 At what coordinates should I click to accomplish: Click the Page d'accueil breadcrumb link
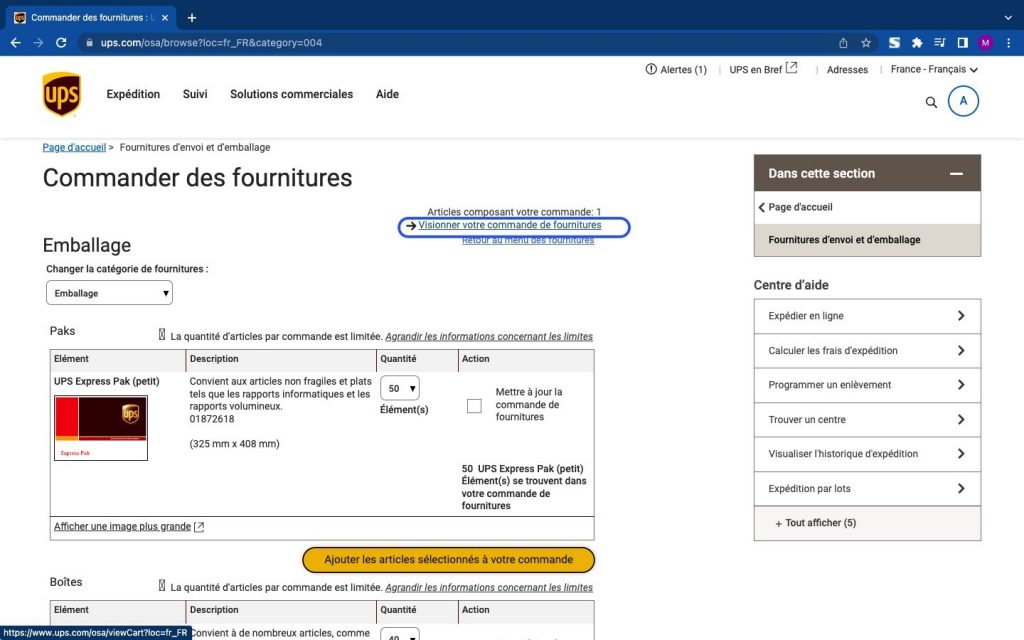click(x=74, y=148)
